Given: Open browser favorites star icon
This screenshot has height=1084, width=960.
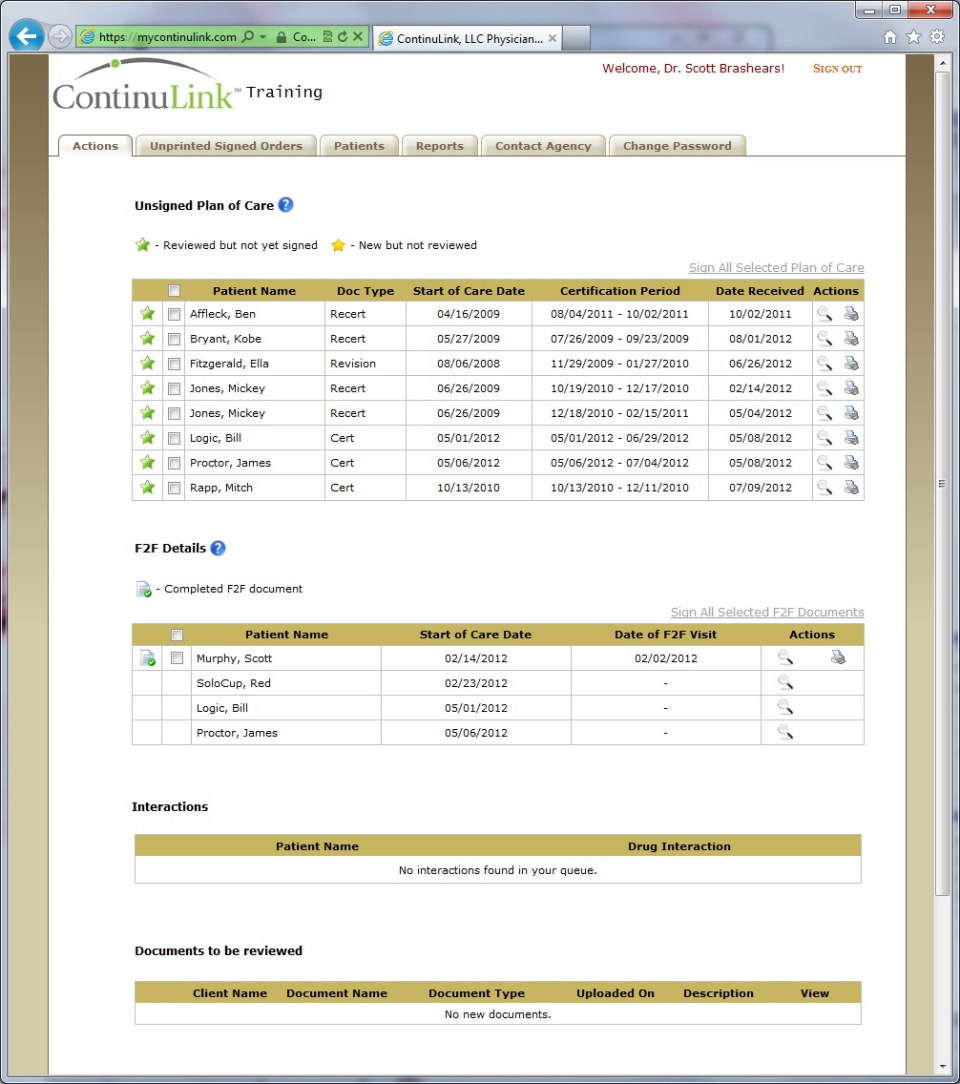Looking at the screenshot, I should tap(914, 37).
